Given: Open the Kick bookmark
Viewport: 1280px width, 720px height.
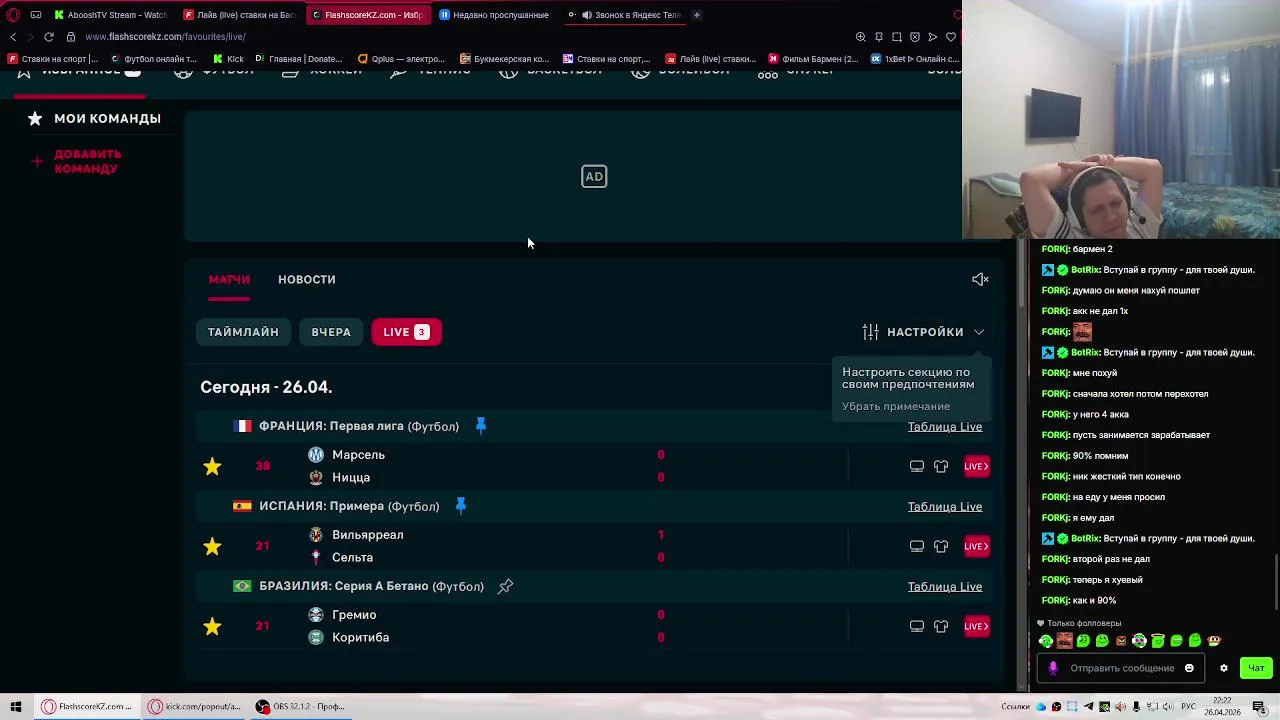Looking at the screenshot, I should 228,59.
